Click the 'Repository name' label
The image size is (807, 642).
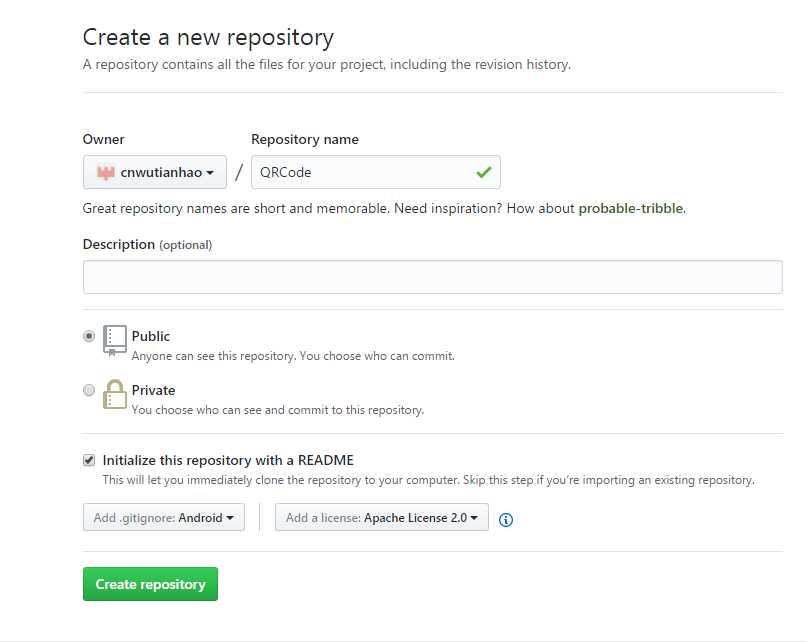pos(305,140)
